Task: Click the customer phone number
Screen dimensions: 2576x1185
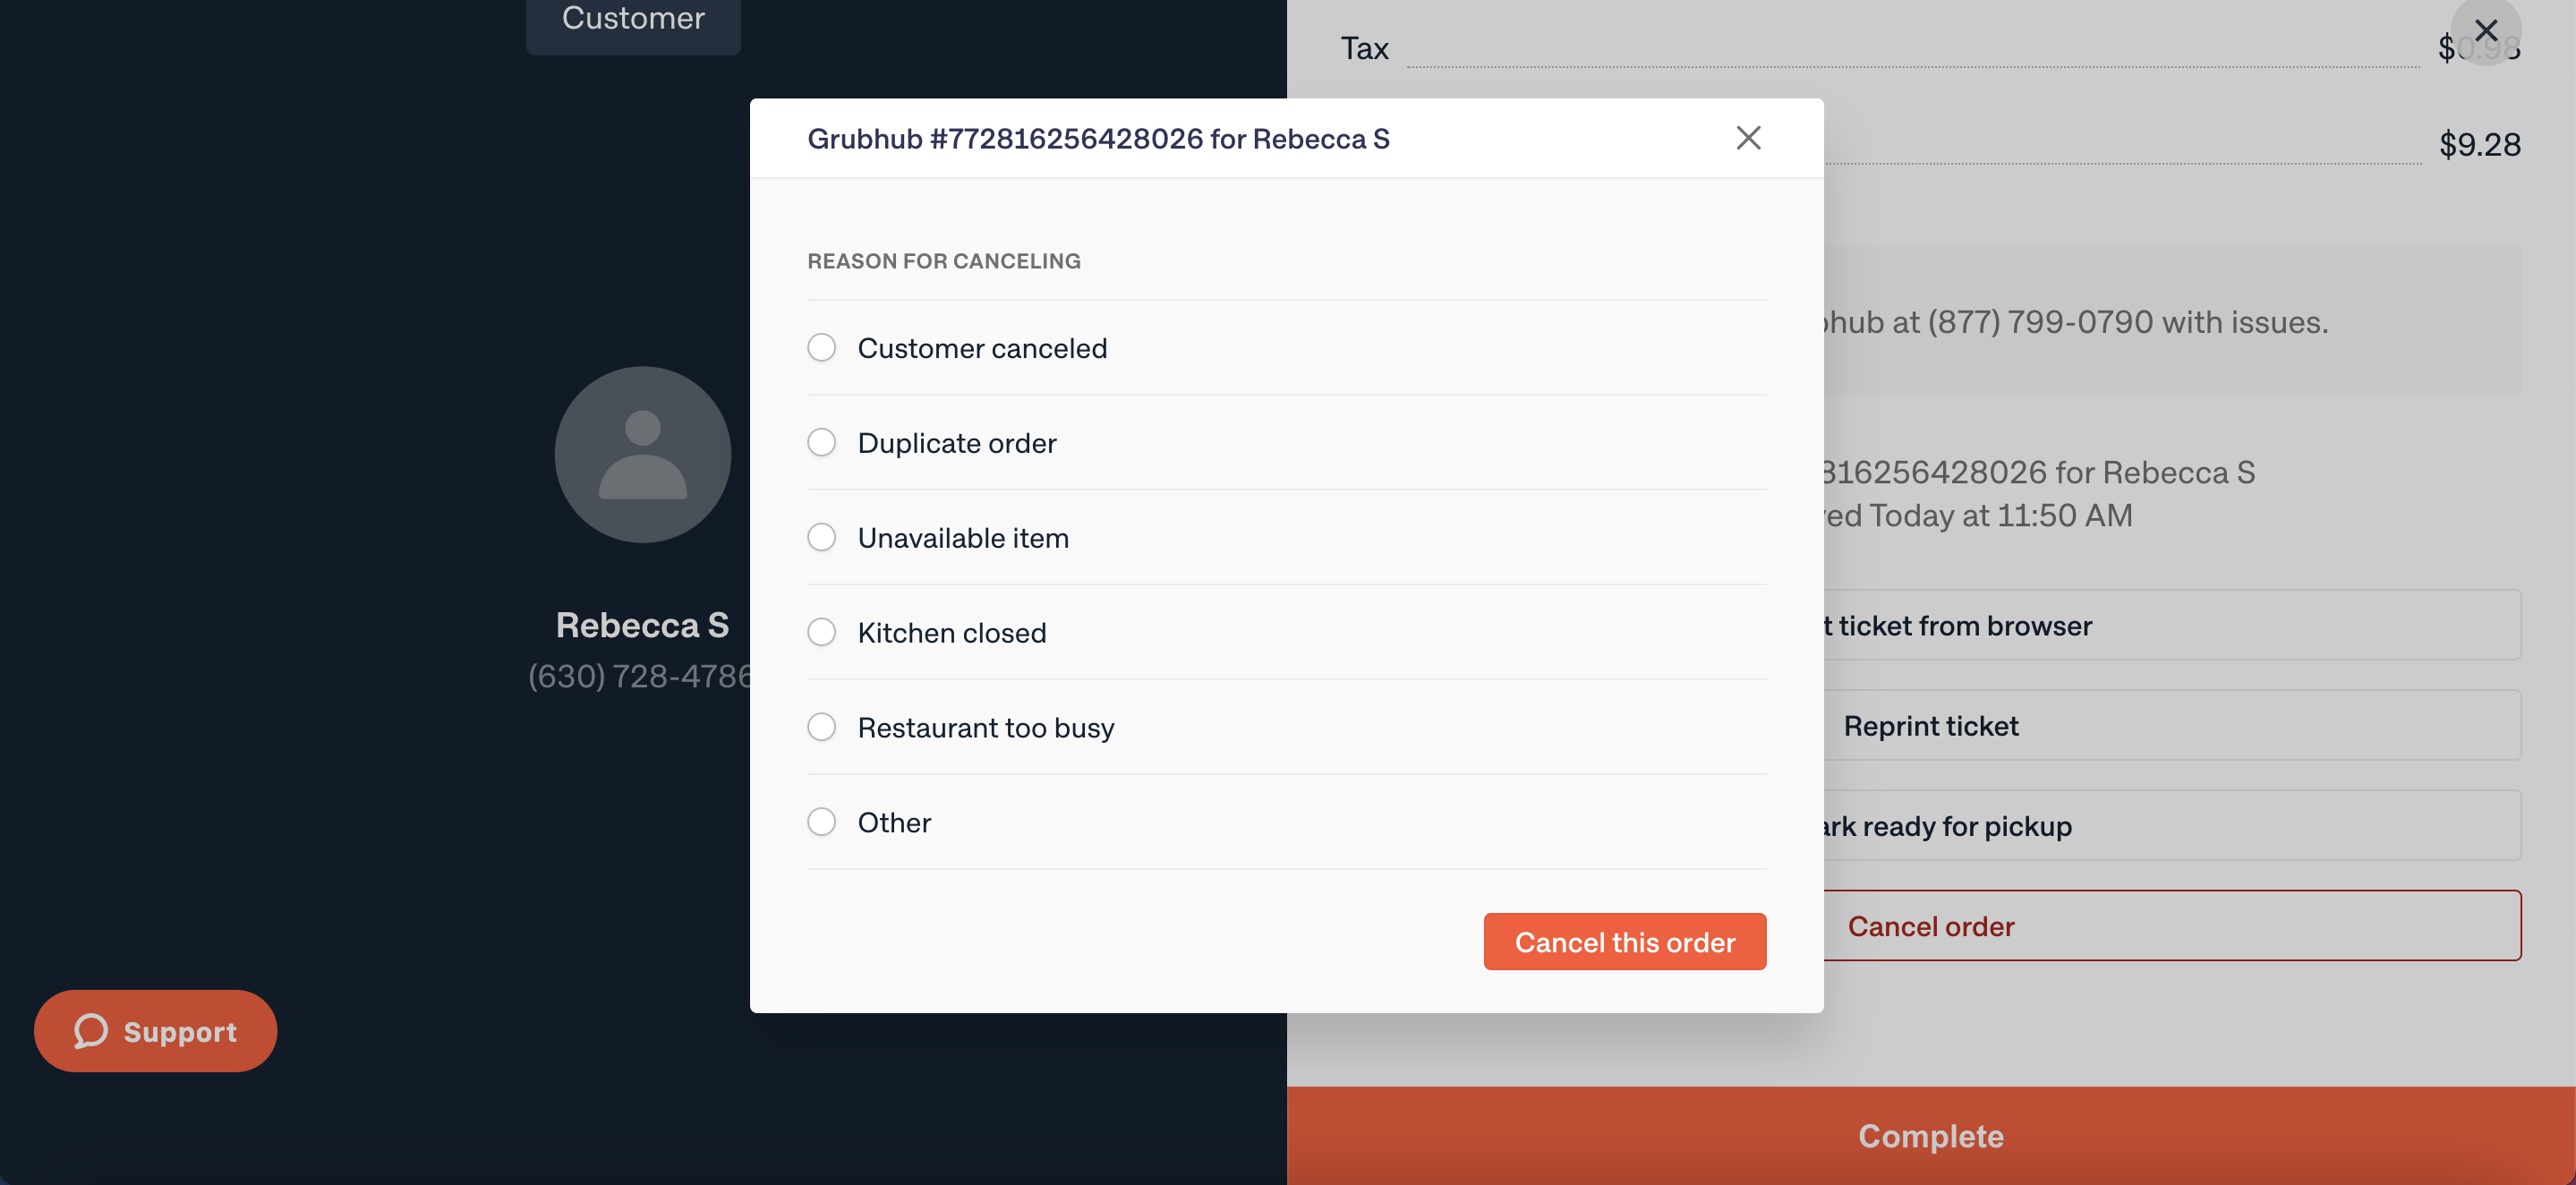Action: click(x=640, y=677)
